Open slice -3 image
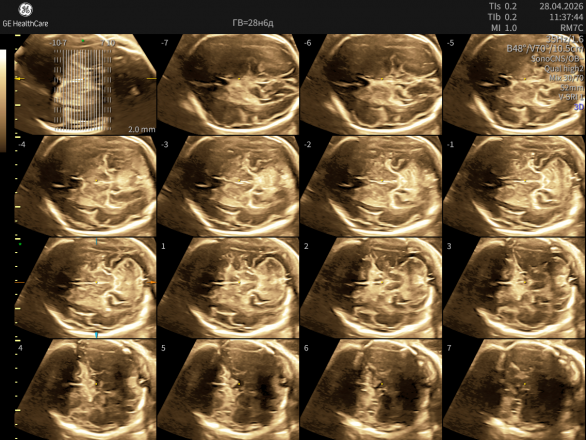 pyautogui.click(x=228, y=186)
